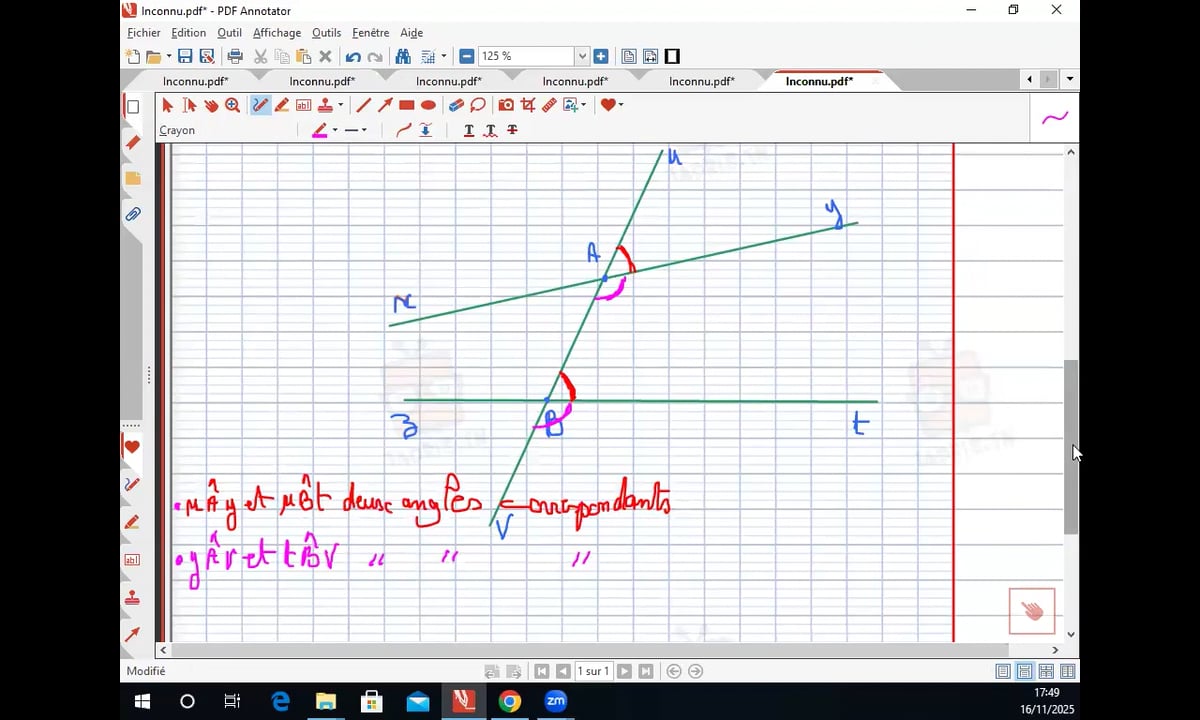Screen dimensions: 1200x720
Task: Create a new document with the New icon
Action: point(133,57)
